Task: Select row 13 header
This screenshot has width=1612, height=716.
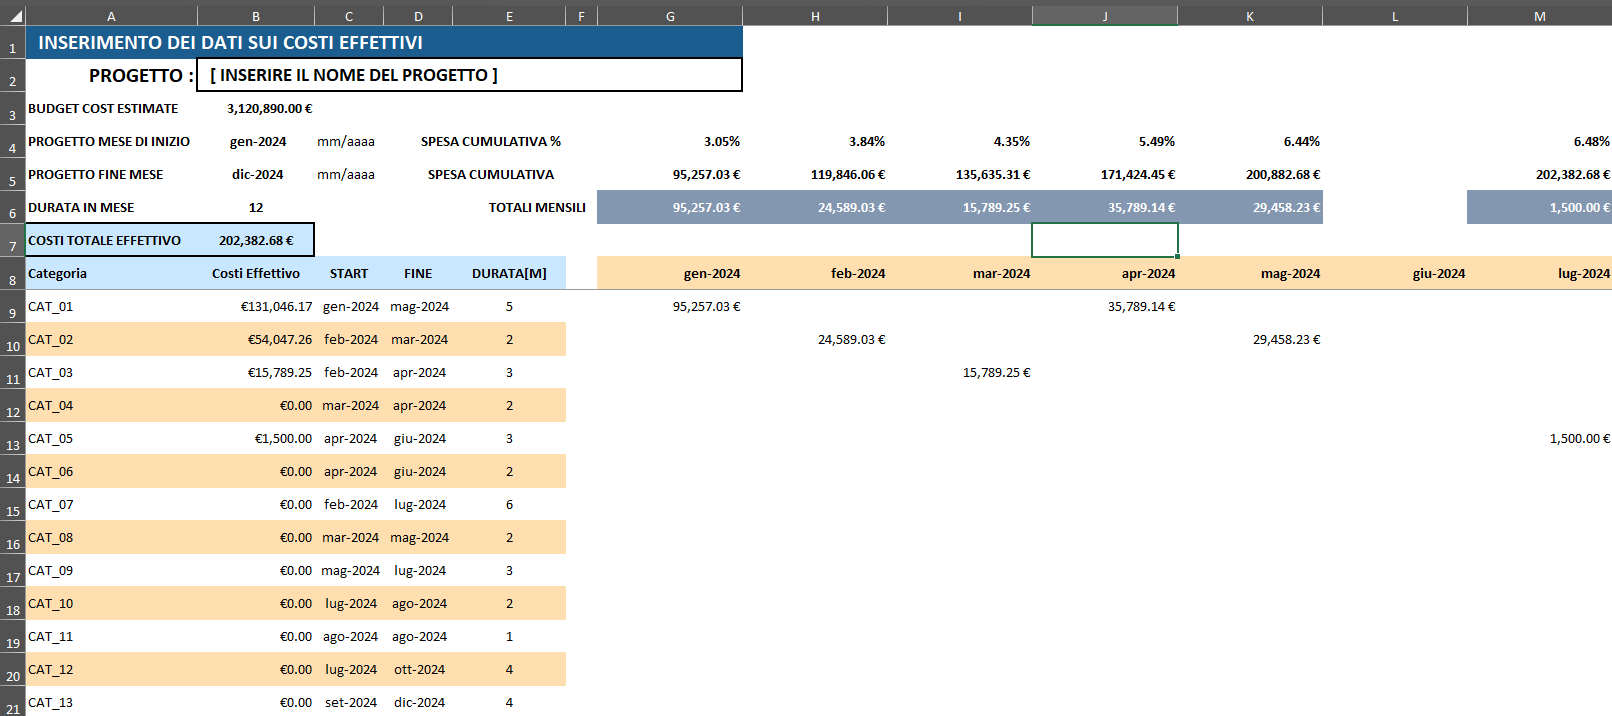Action: point(13,439)
